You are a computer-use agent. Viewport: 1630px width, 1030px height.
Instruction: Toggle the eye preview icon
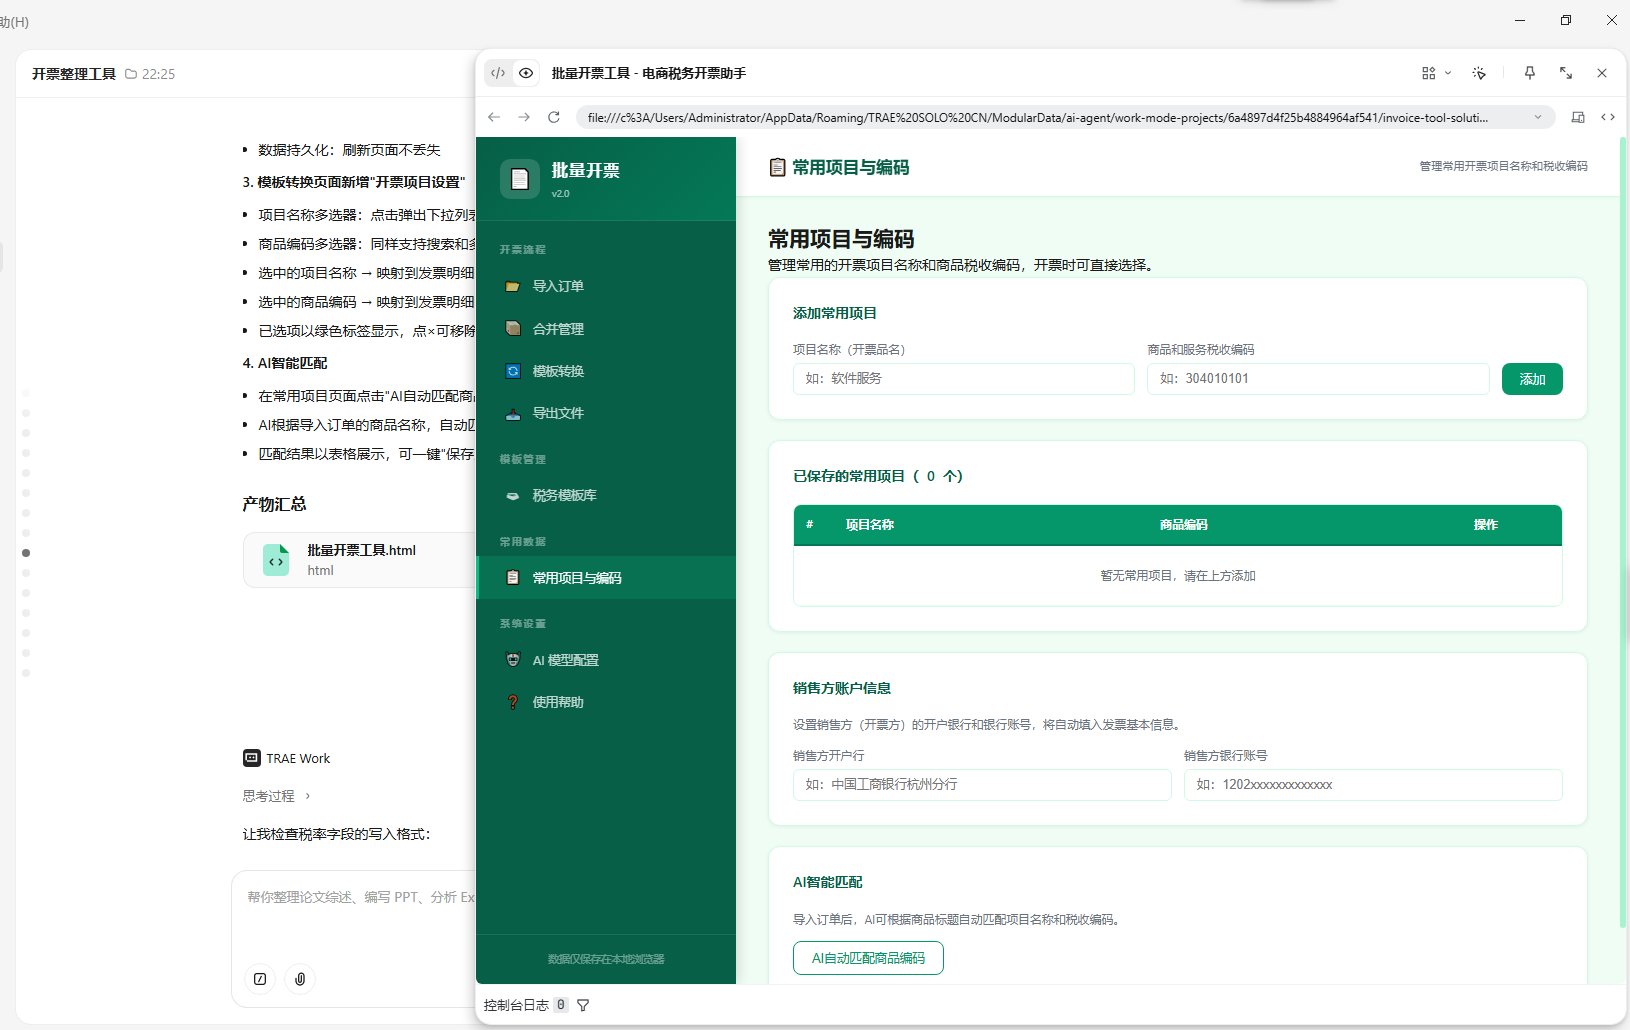pos(526,73)
